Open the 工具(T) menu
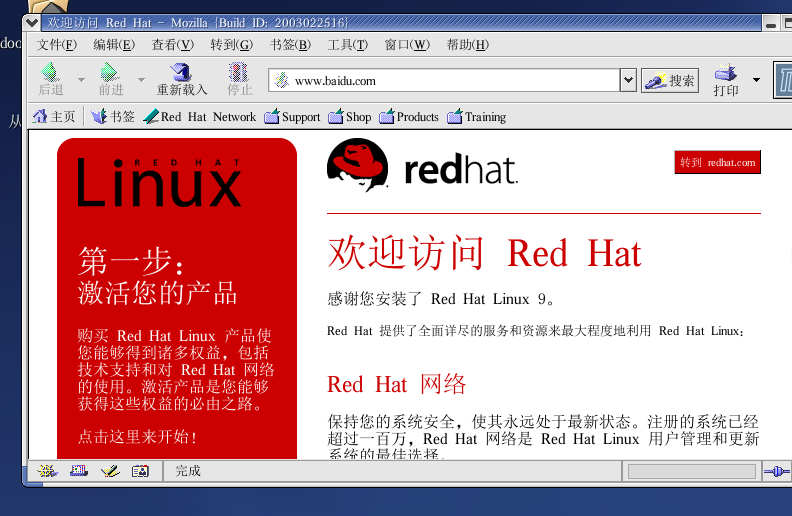Image resolution: width=792 pixels, height=516 pixels. [x=348, y=45]
